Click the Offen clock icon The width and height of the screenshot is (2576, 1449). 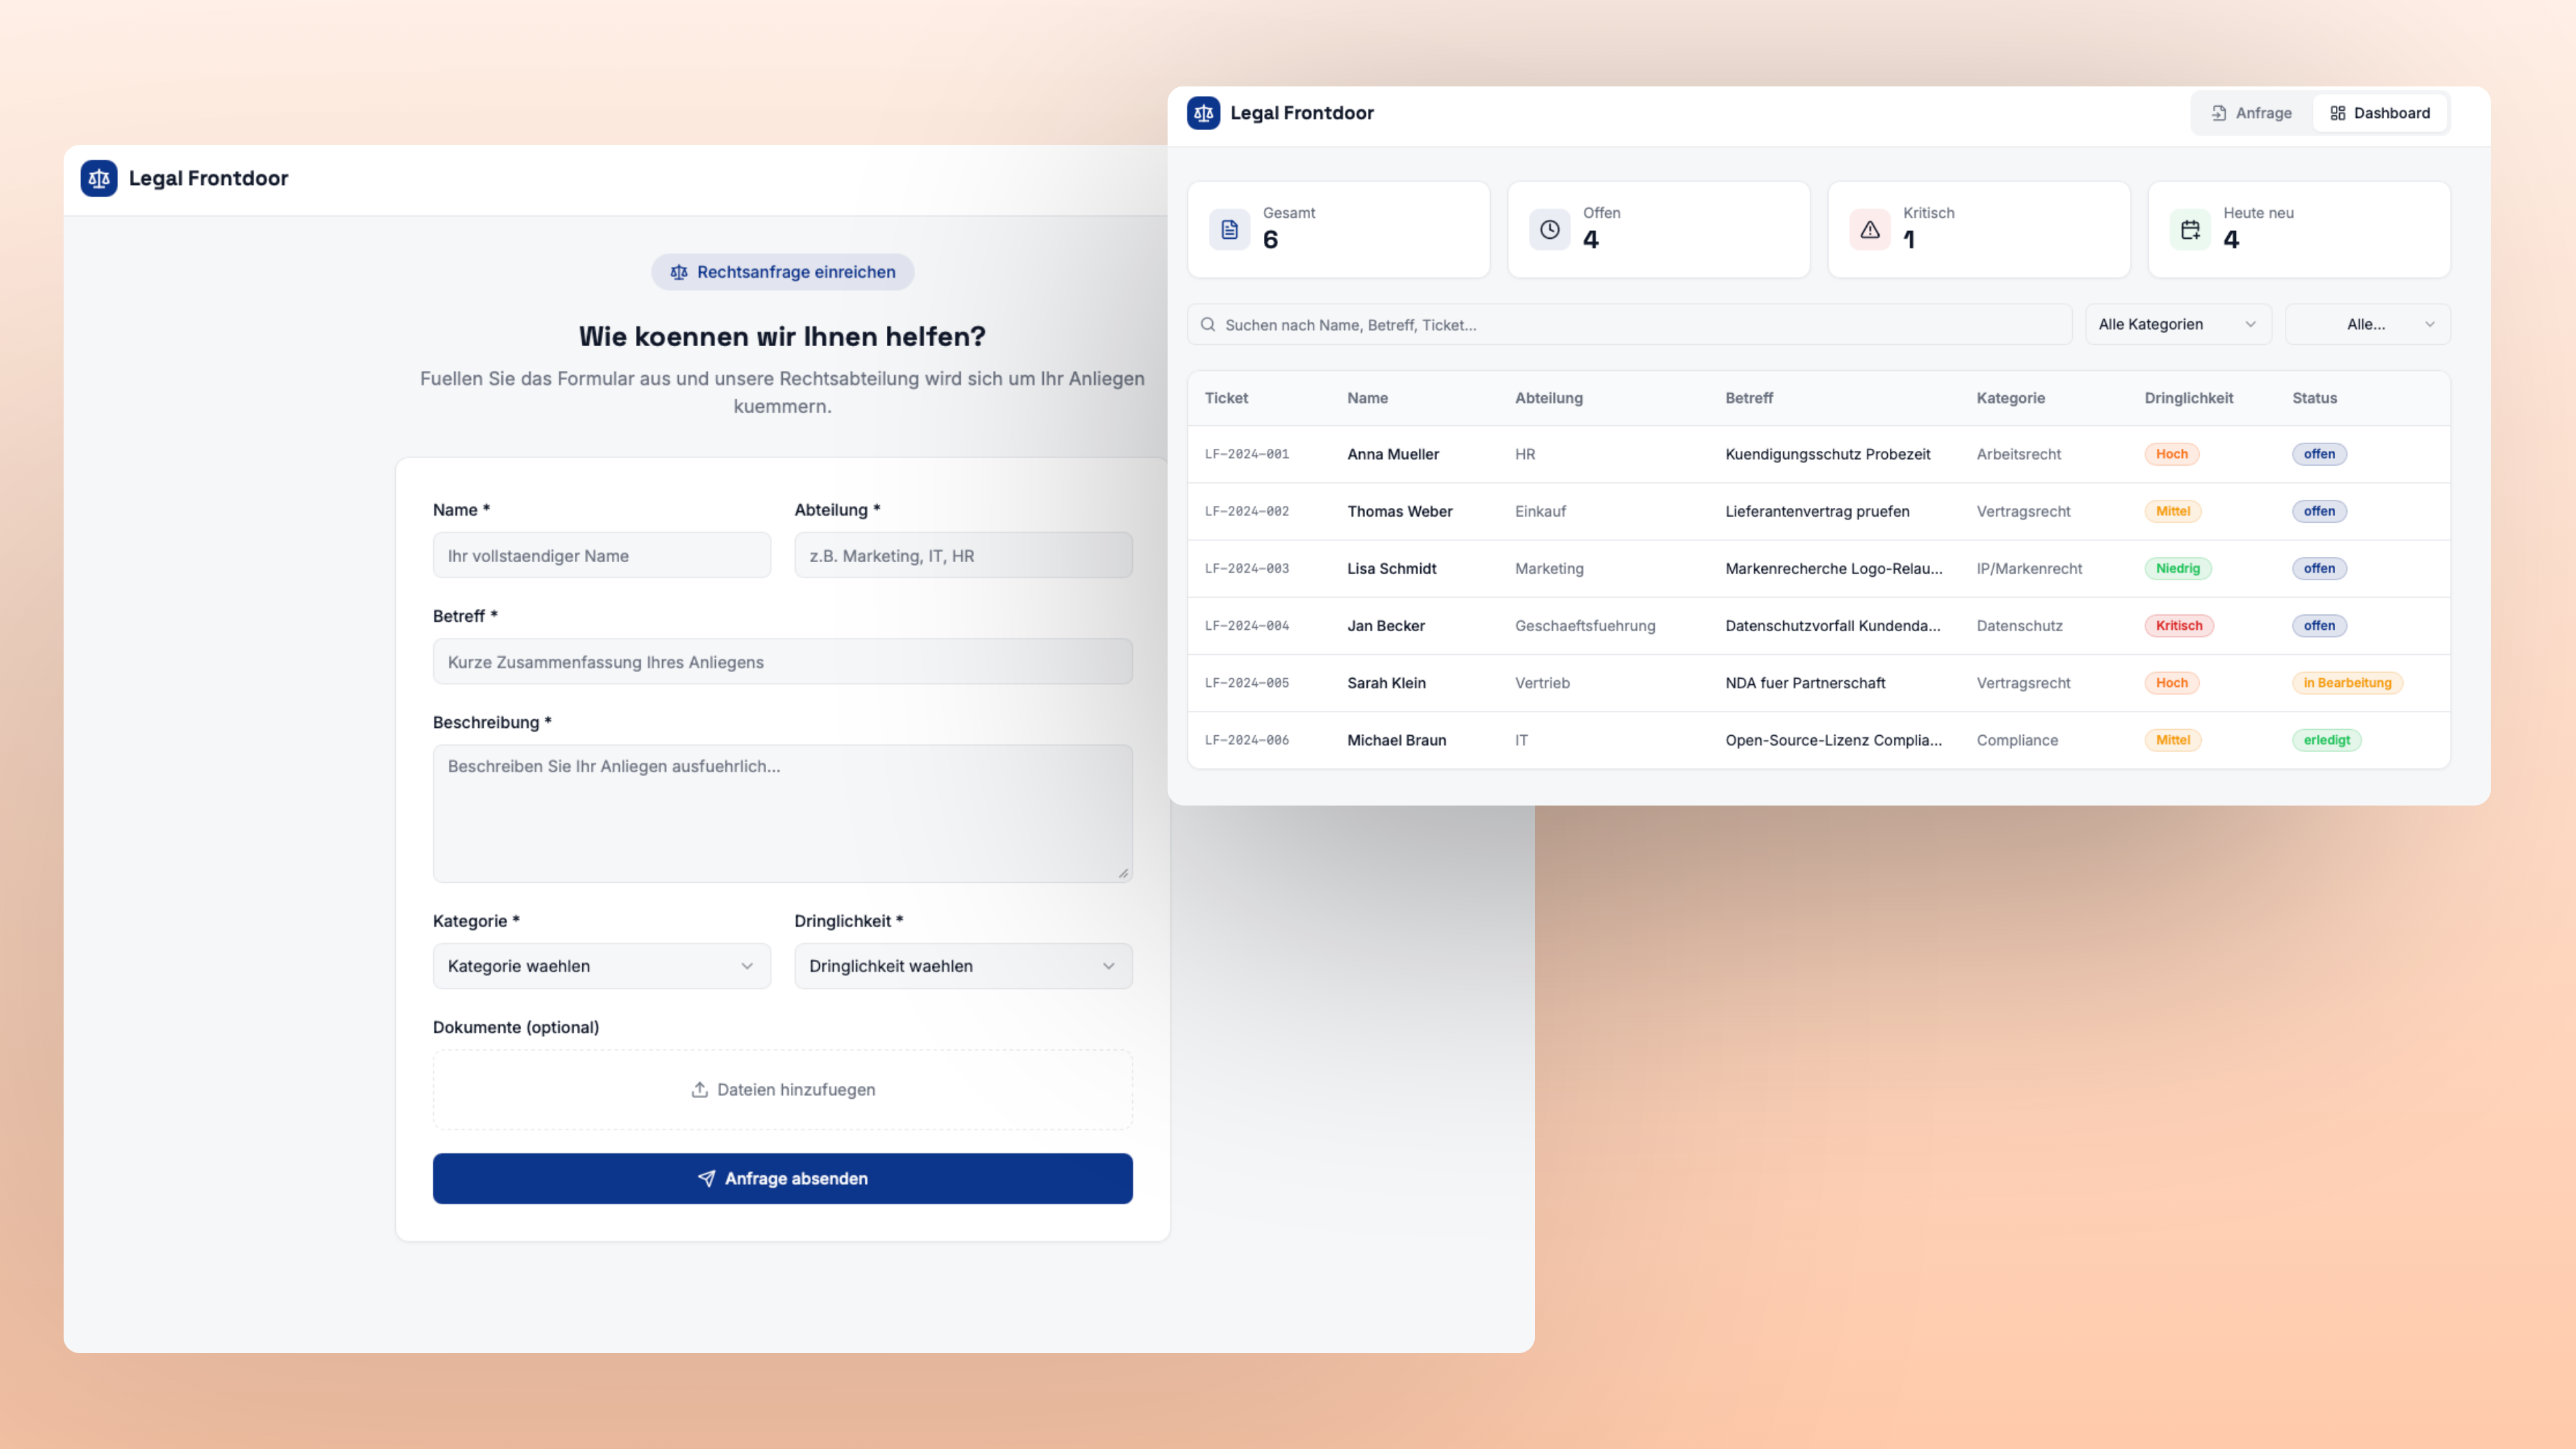click(x=1549, y=229)
